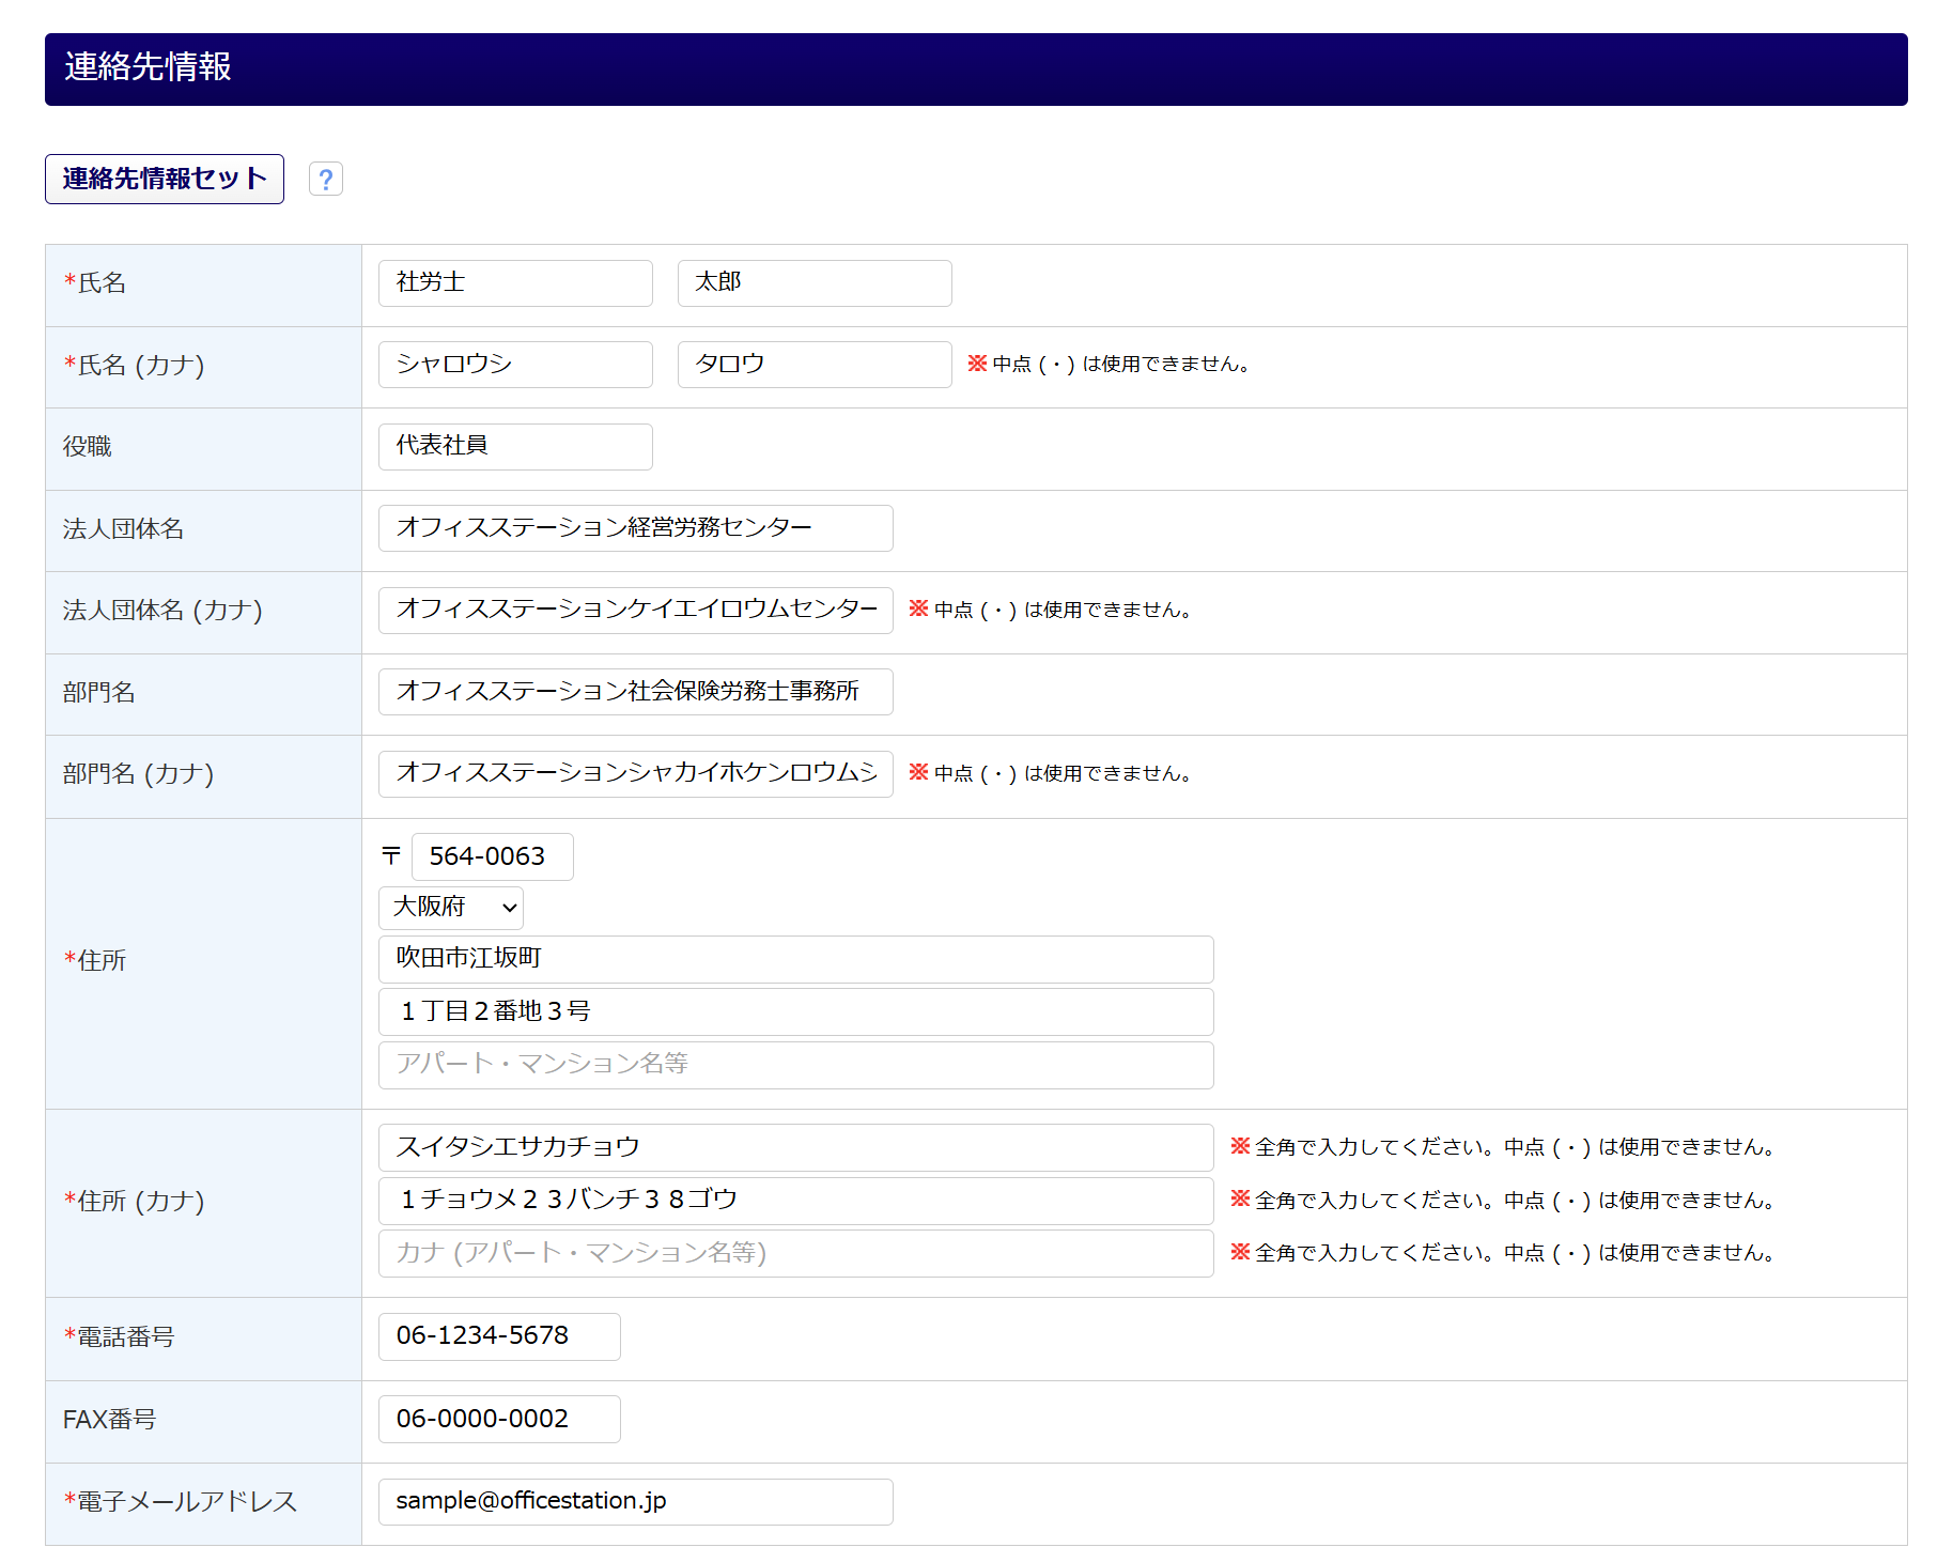Focus the kana last name field シャロウシ
Image resolution: width=1953 pixels, height=1564 pixels.
tap(515, 364)
